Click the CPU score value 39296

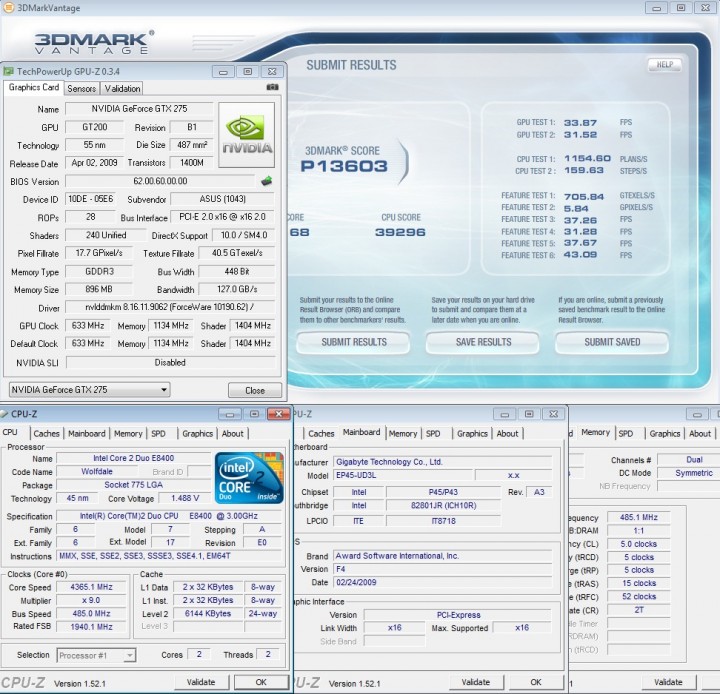pyautogui.click(x=400, y=232)
